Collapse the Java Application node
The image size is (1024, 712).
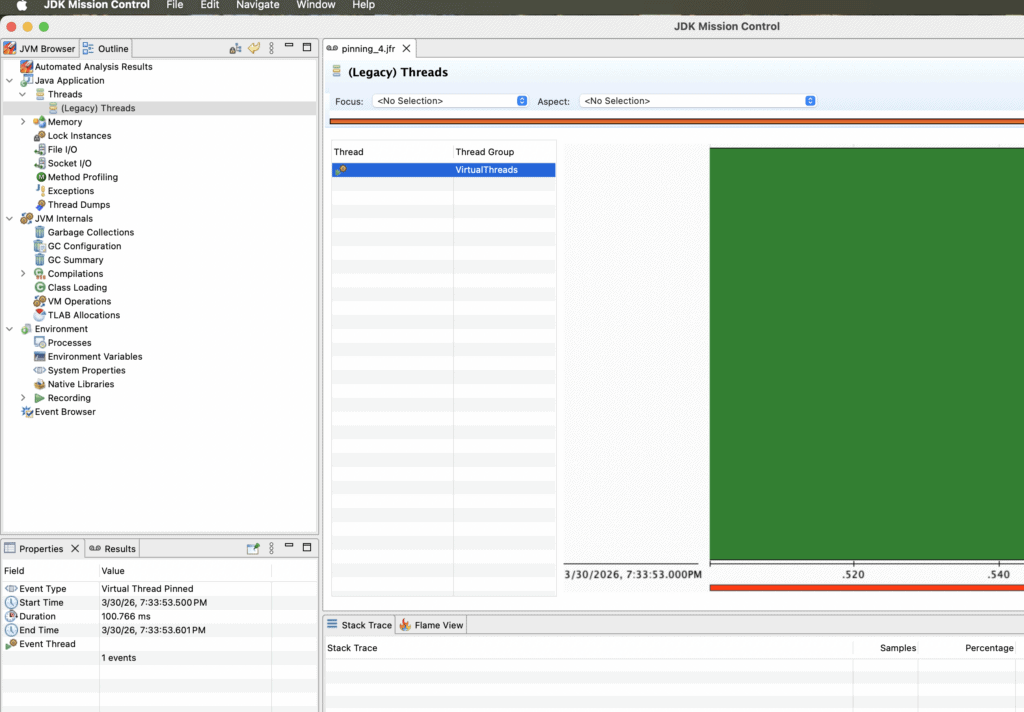point(10,80)
